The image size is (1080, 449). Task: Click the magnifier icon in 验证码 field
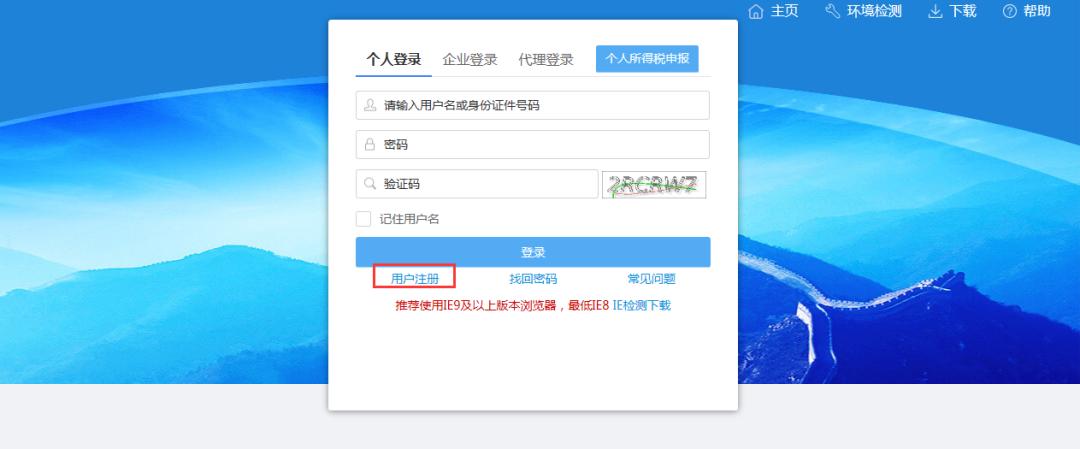[370, 184]
